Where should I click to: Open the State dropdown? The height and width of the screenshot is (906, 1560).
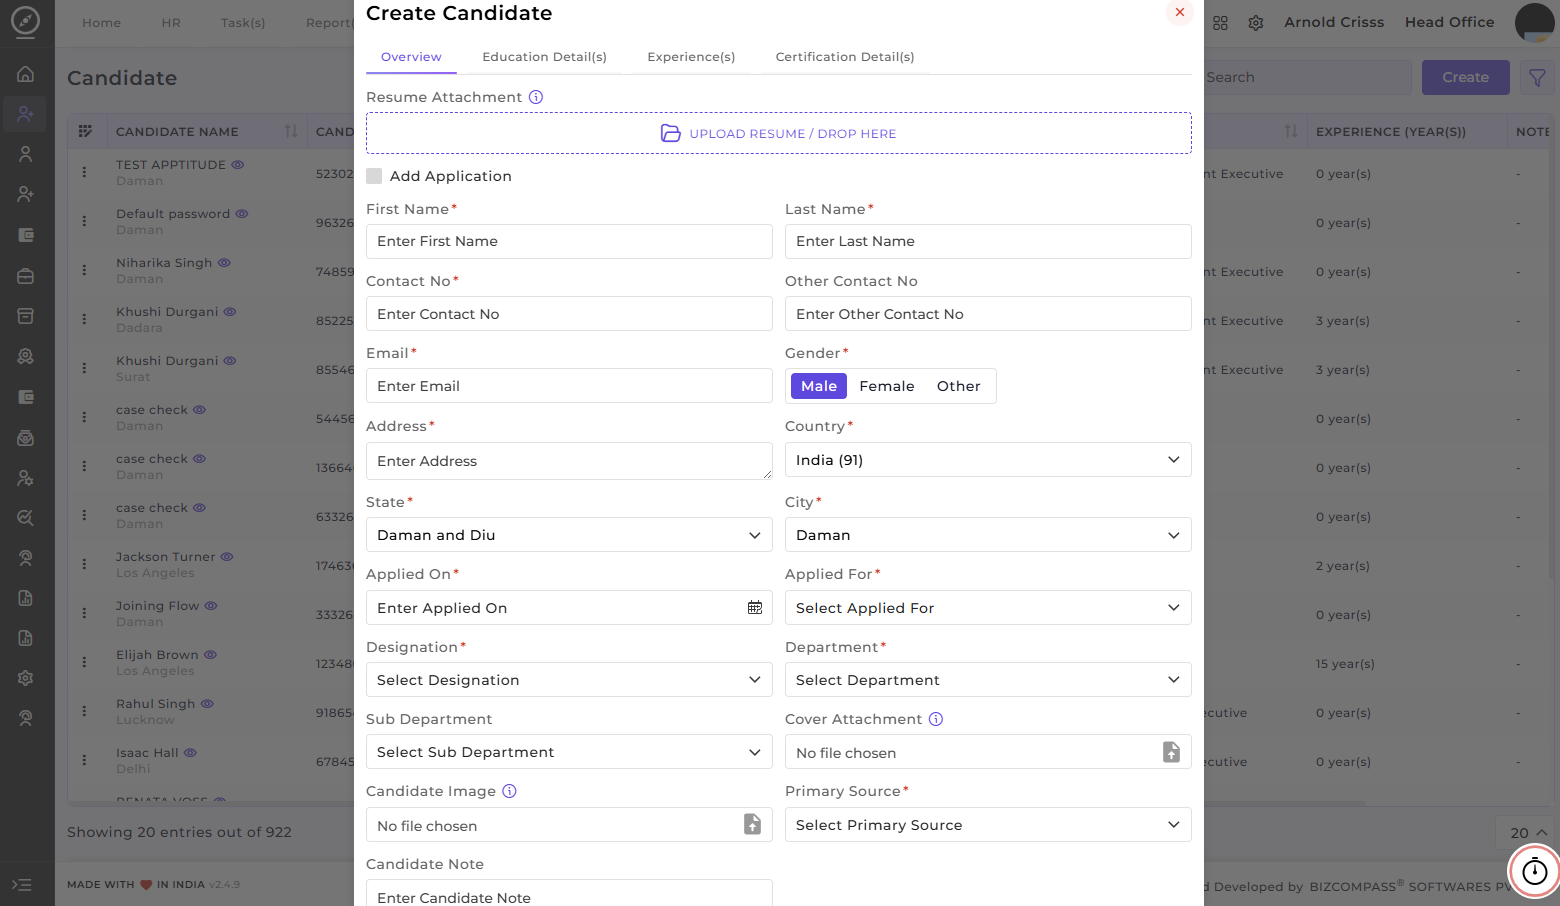[569, 535]
